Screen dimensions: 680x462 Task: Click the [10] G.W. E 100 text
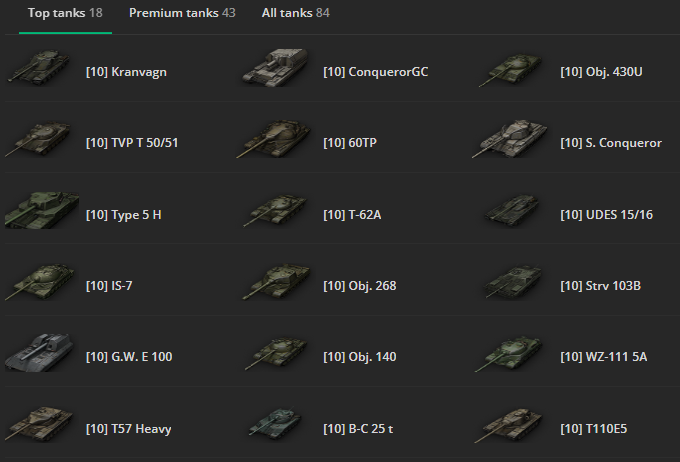click(129, 357)
